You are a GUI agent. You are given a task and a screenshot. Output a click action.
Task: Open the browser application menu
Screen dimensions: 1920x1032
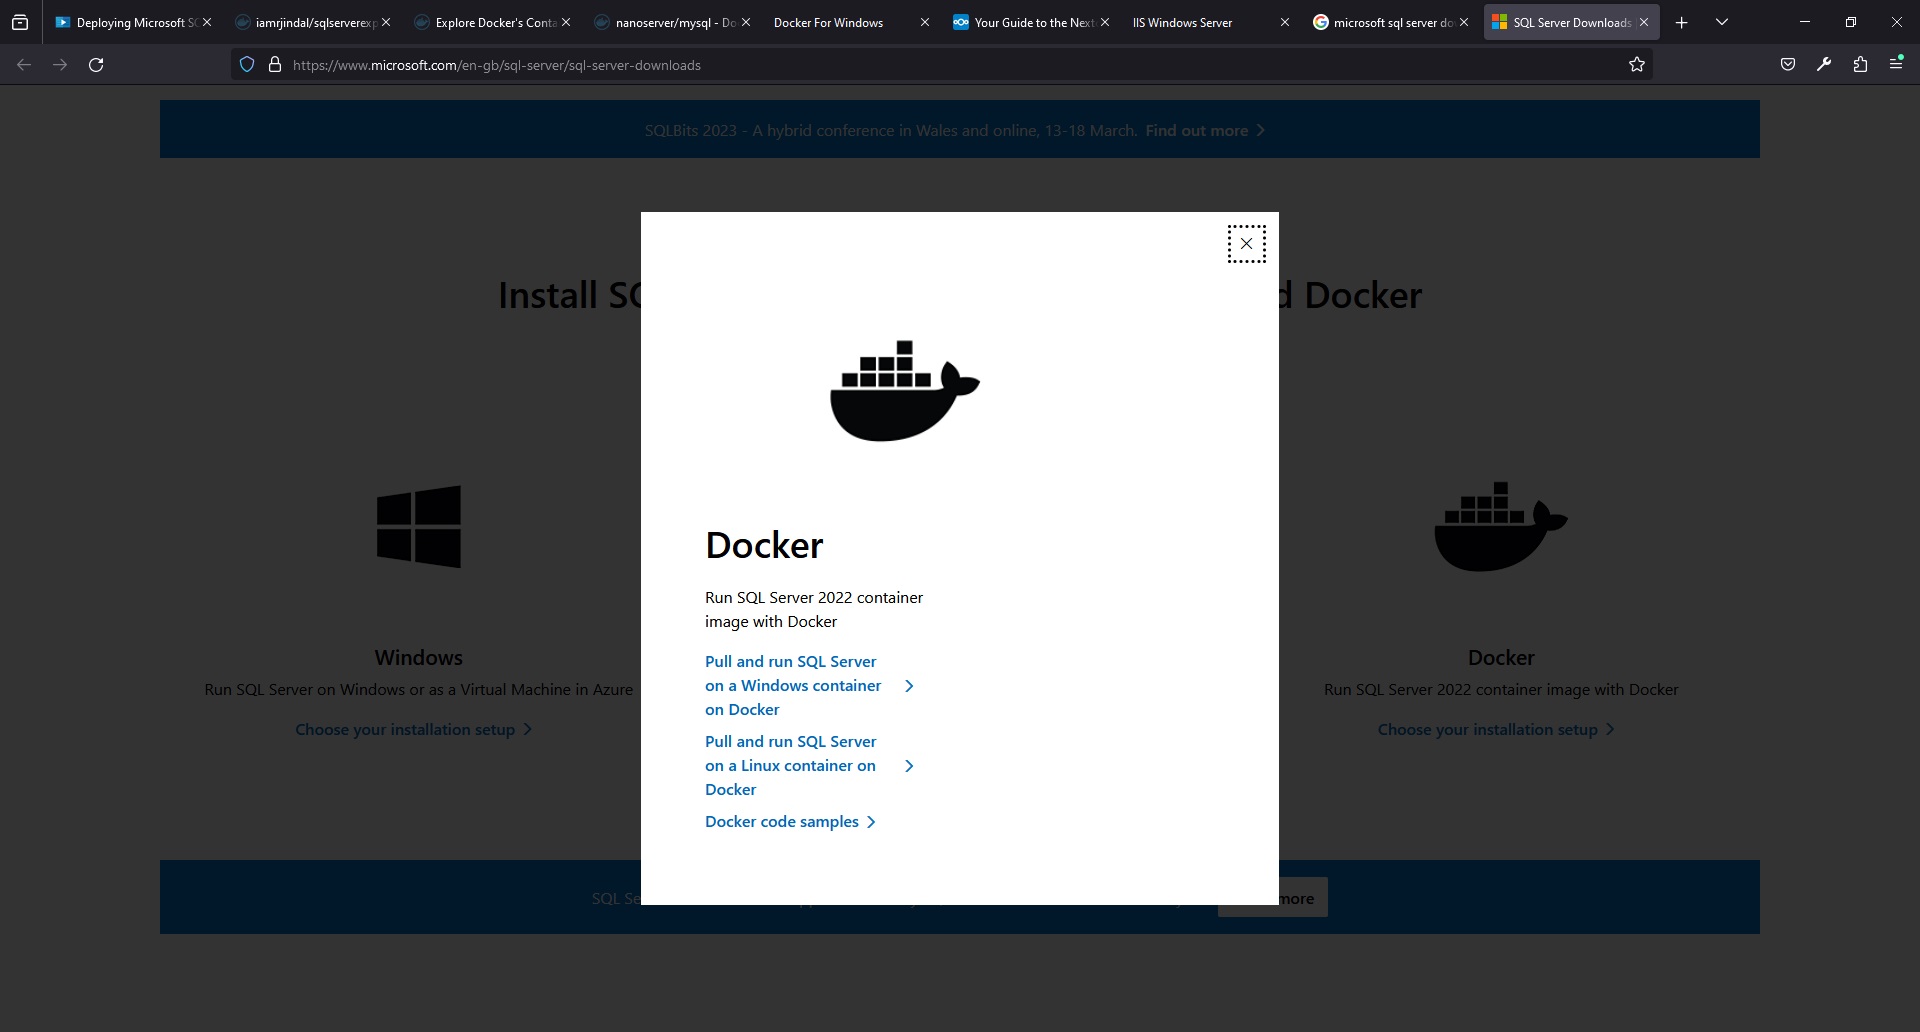(1896, 64)
